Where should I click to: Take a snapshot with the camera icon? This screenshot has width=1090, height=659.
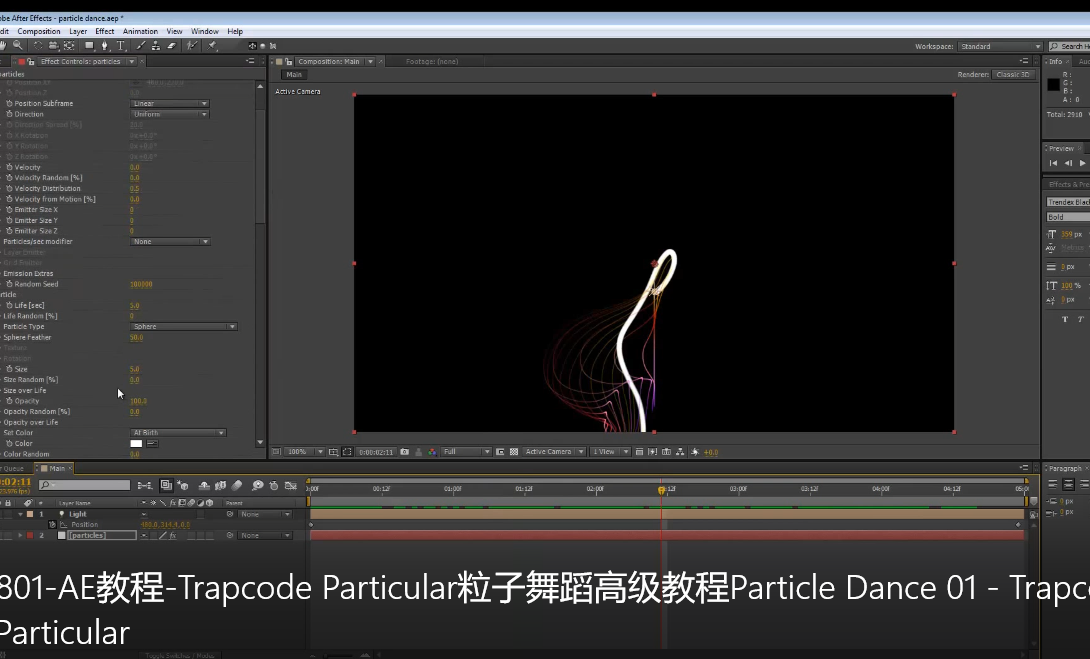[404, 452]
